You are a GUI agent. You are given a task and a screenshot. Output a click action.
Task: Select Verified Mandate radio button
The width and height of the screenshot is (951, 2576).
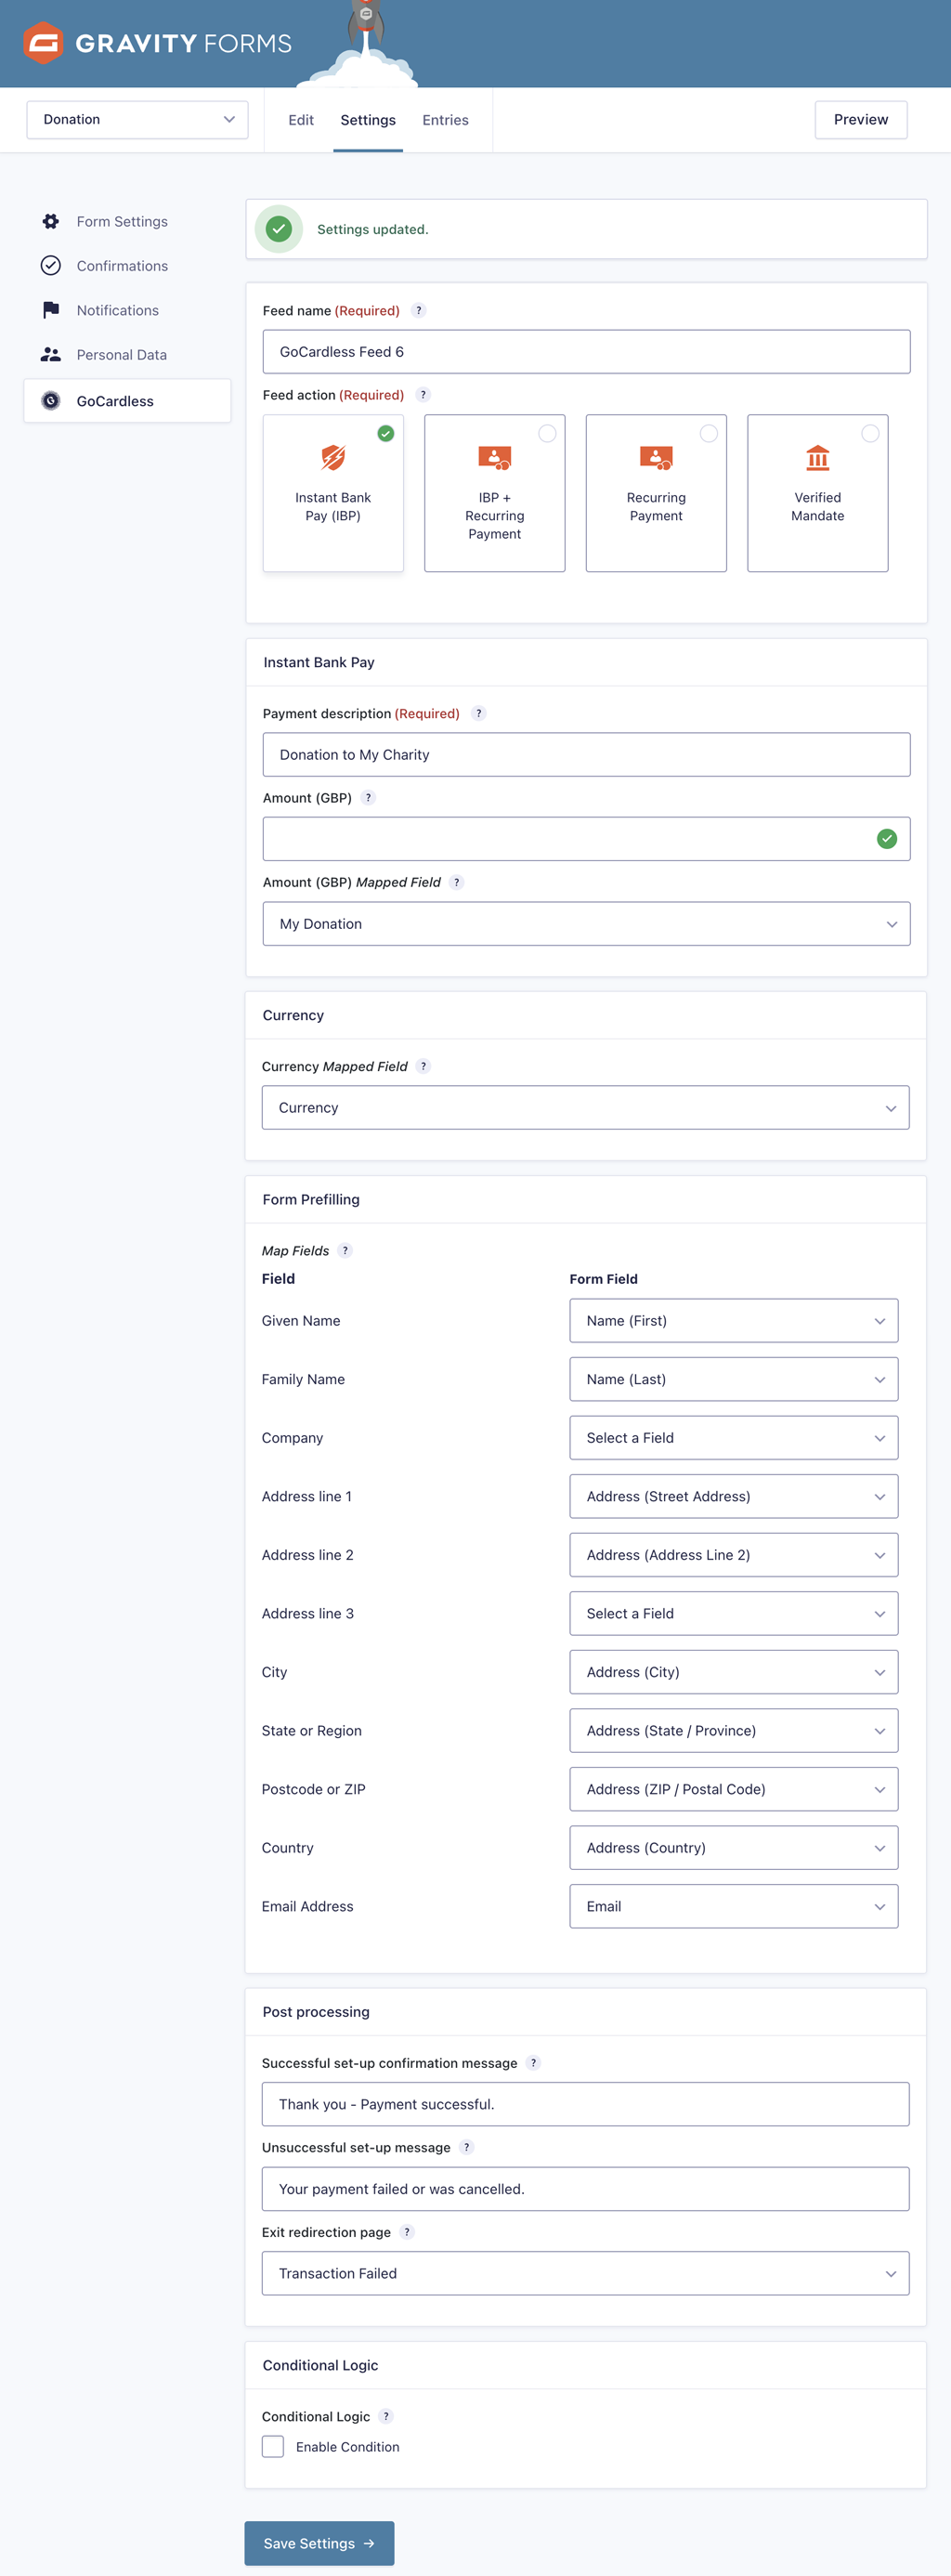(871, 433)
